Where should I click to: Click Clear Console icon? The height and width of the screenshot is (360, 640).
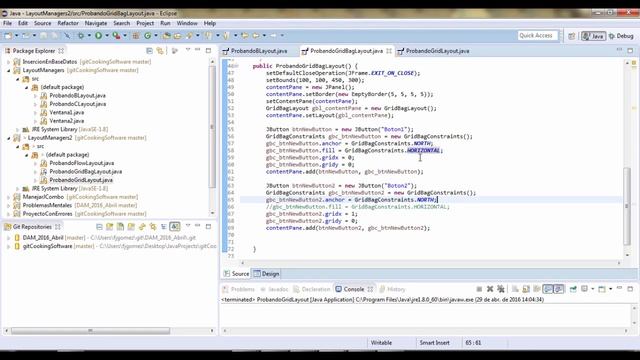(515, 289)
